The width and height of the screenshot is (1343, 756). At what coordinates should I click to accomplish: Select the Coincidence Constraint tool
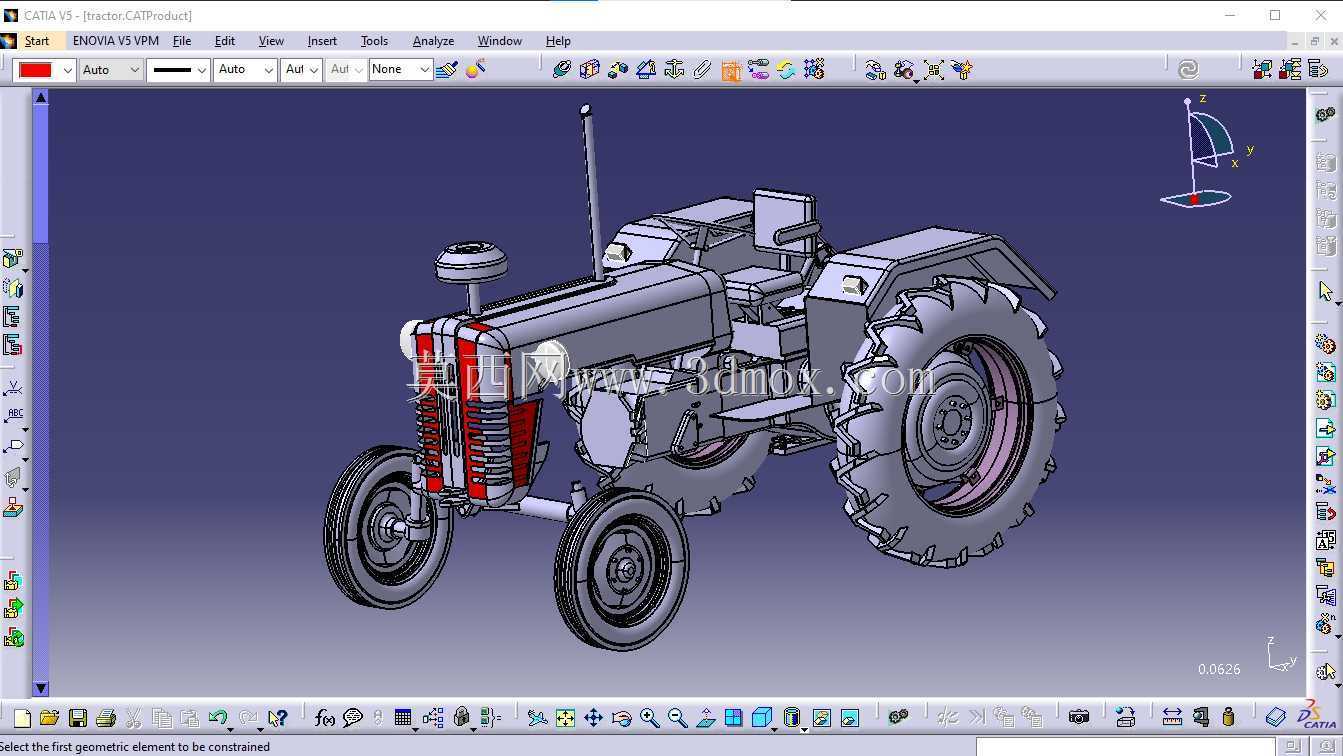pos(562,69)
